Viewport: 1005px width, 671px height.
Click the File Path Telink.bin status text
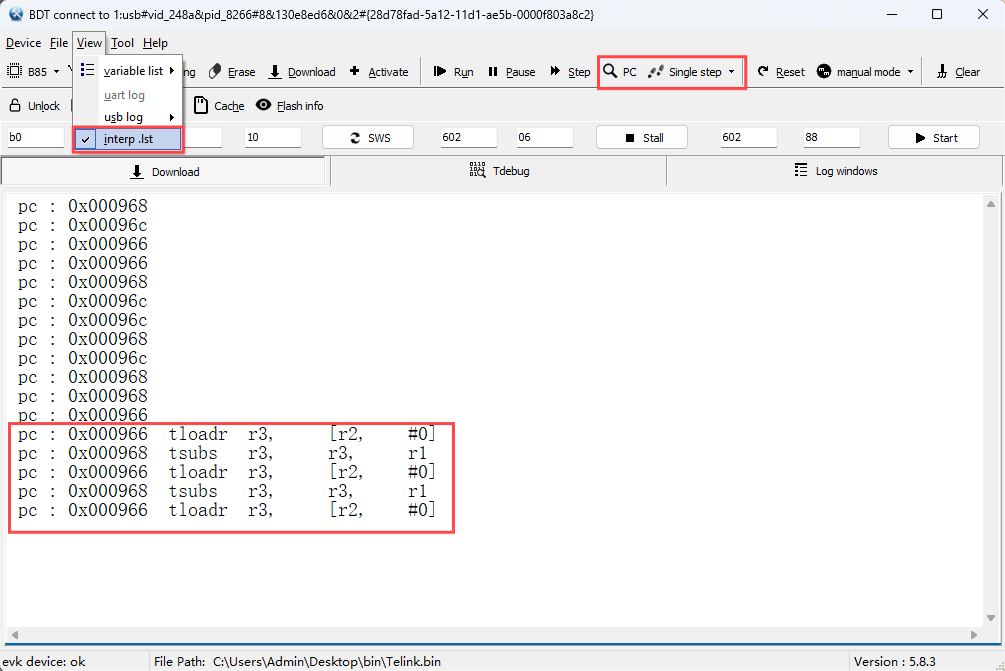(x=297, y=661)
